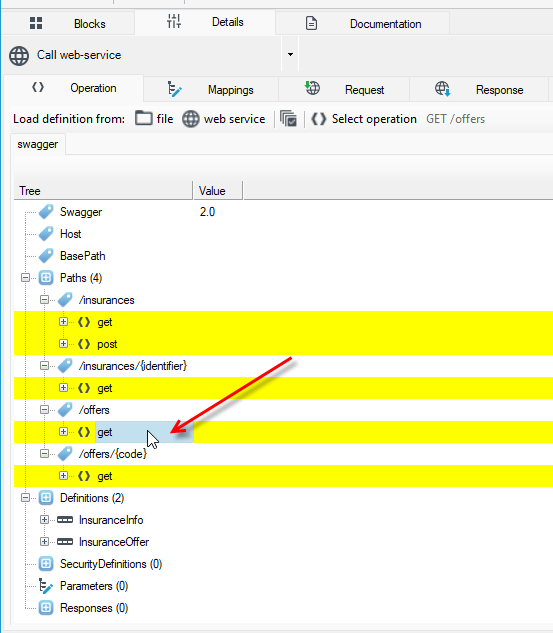This screenshot has width=553, height=633.
Task: Expand get under /offers/{code}
Action: click(x=63, y=476)
